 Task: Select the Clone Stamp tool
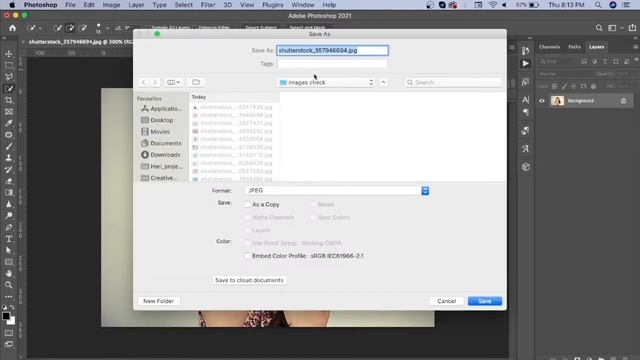9,158
